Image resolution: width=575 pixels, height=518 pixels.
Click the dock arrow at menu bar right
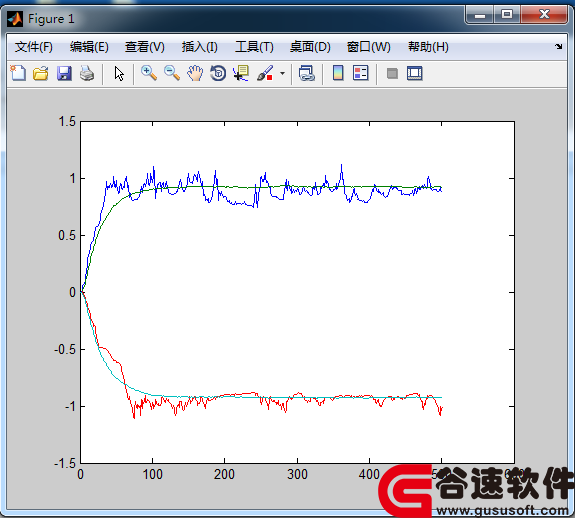tap(558, 47)
